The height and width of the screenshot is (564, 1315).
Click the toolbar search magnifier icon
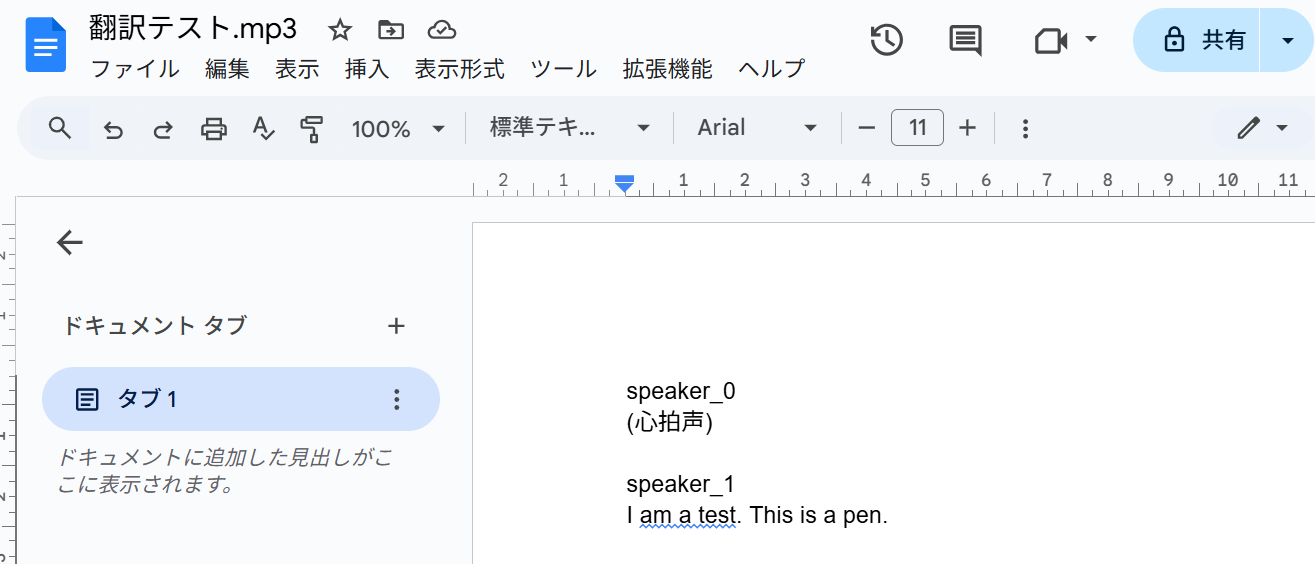(x=60, y=128)
